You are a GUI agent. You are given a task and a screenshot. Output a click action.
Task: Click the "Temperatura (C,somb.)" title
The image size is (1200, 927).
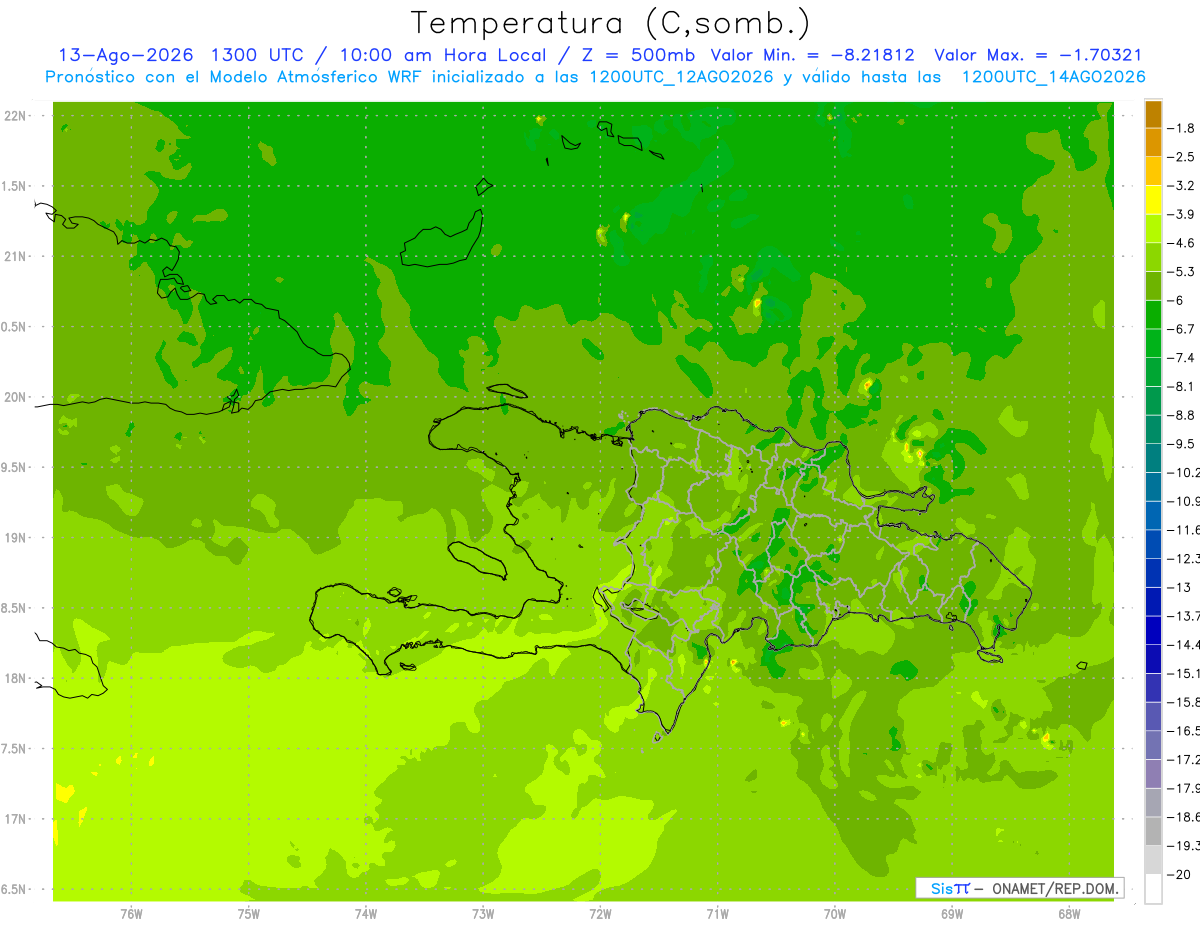click(x=610, y=23)
